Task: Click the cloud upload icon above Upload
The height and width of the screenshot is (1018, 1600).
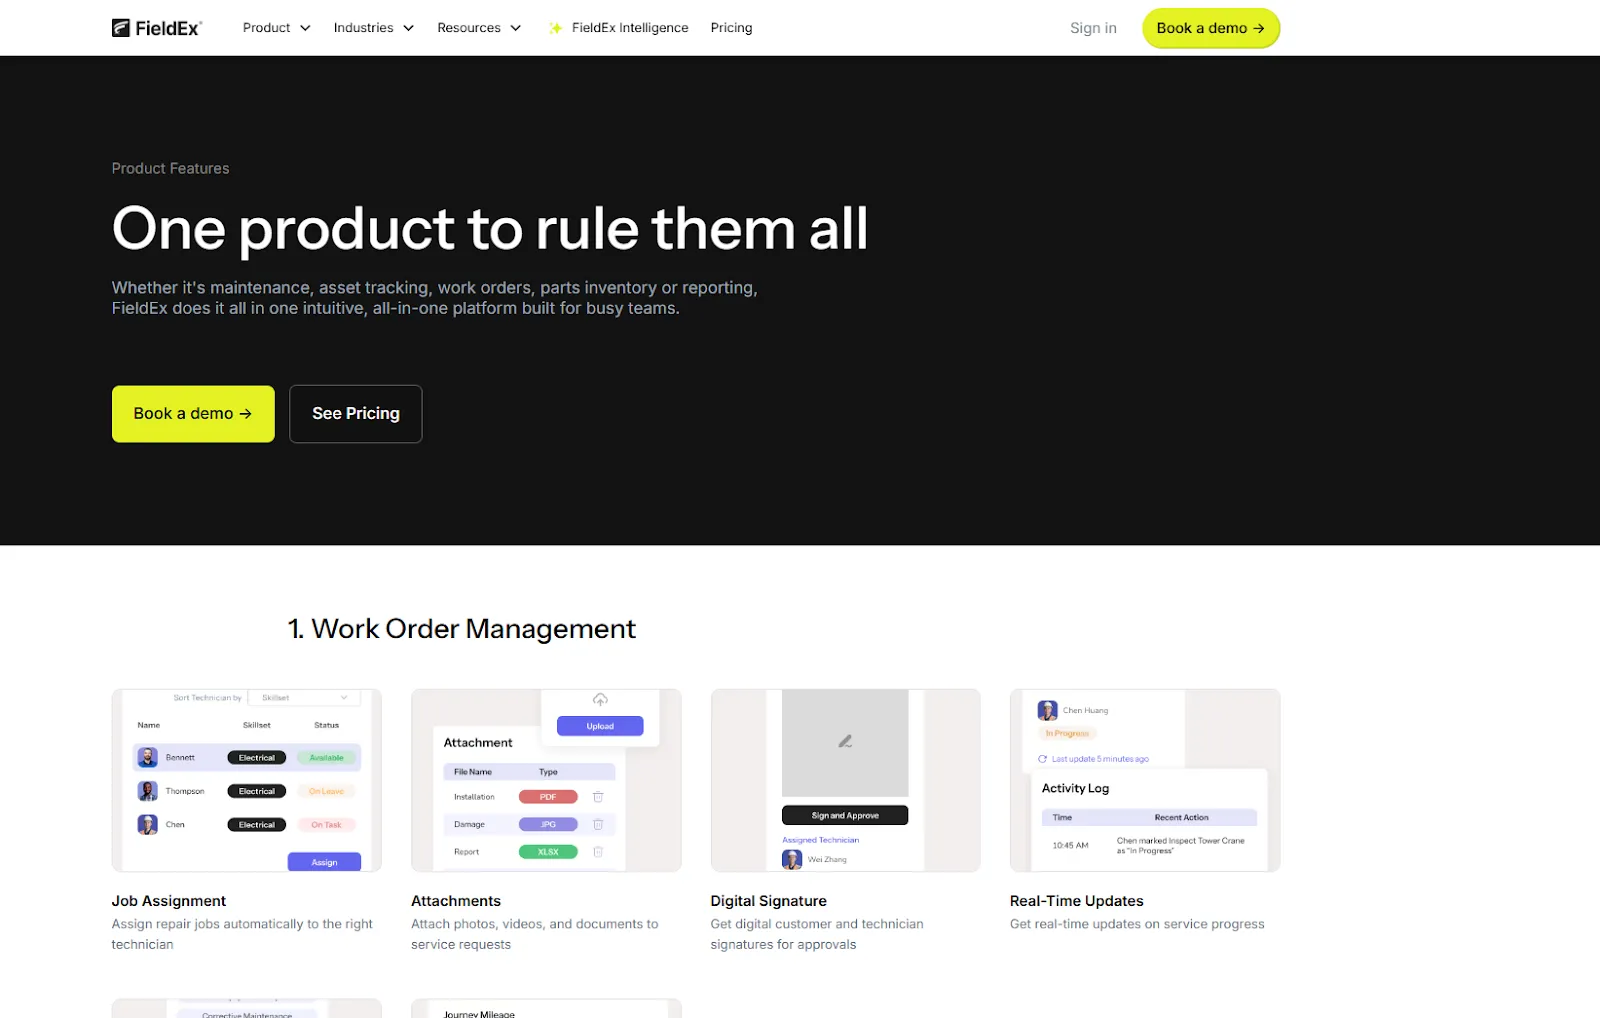Action: pyautogui.click(x=600, y=700)
